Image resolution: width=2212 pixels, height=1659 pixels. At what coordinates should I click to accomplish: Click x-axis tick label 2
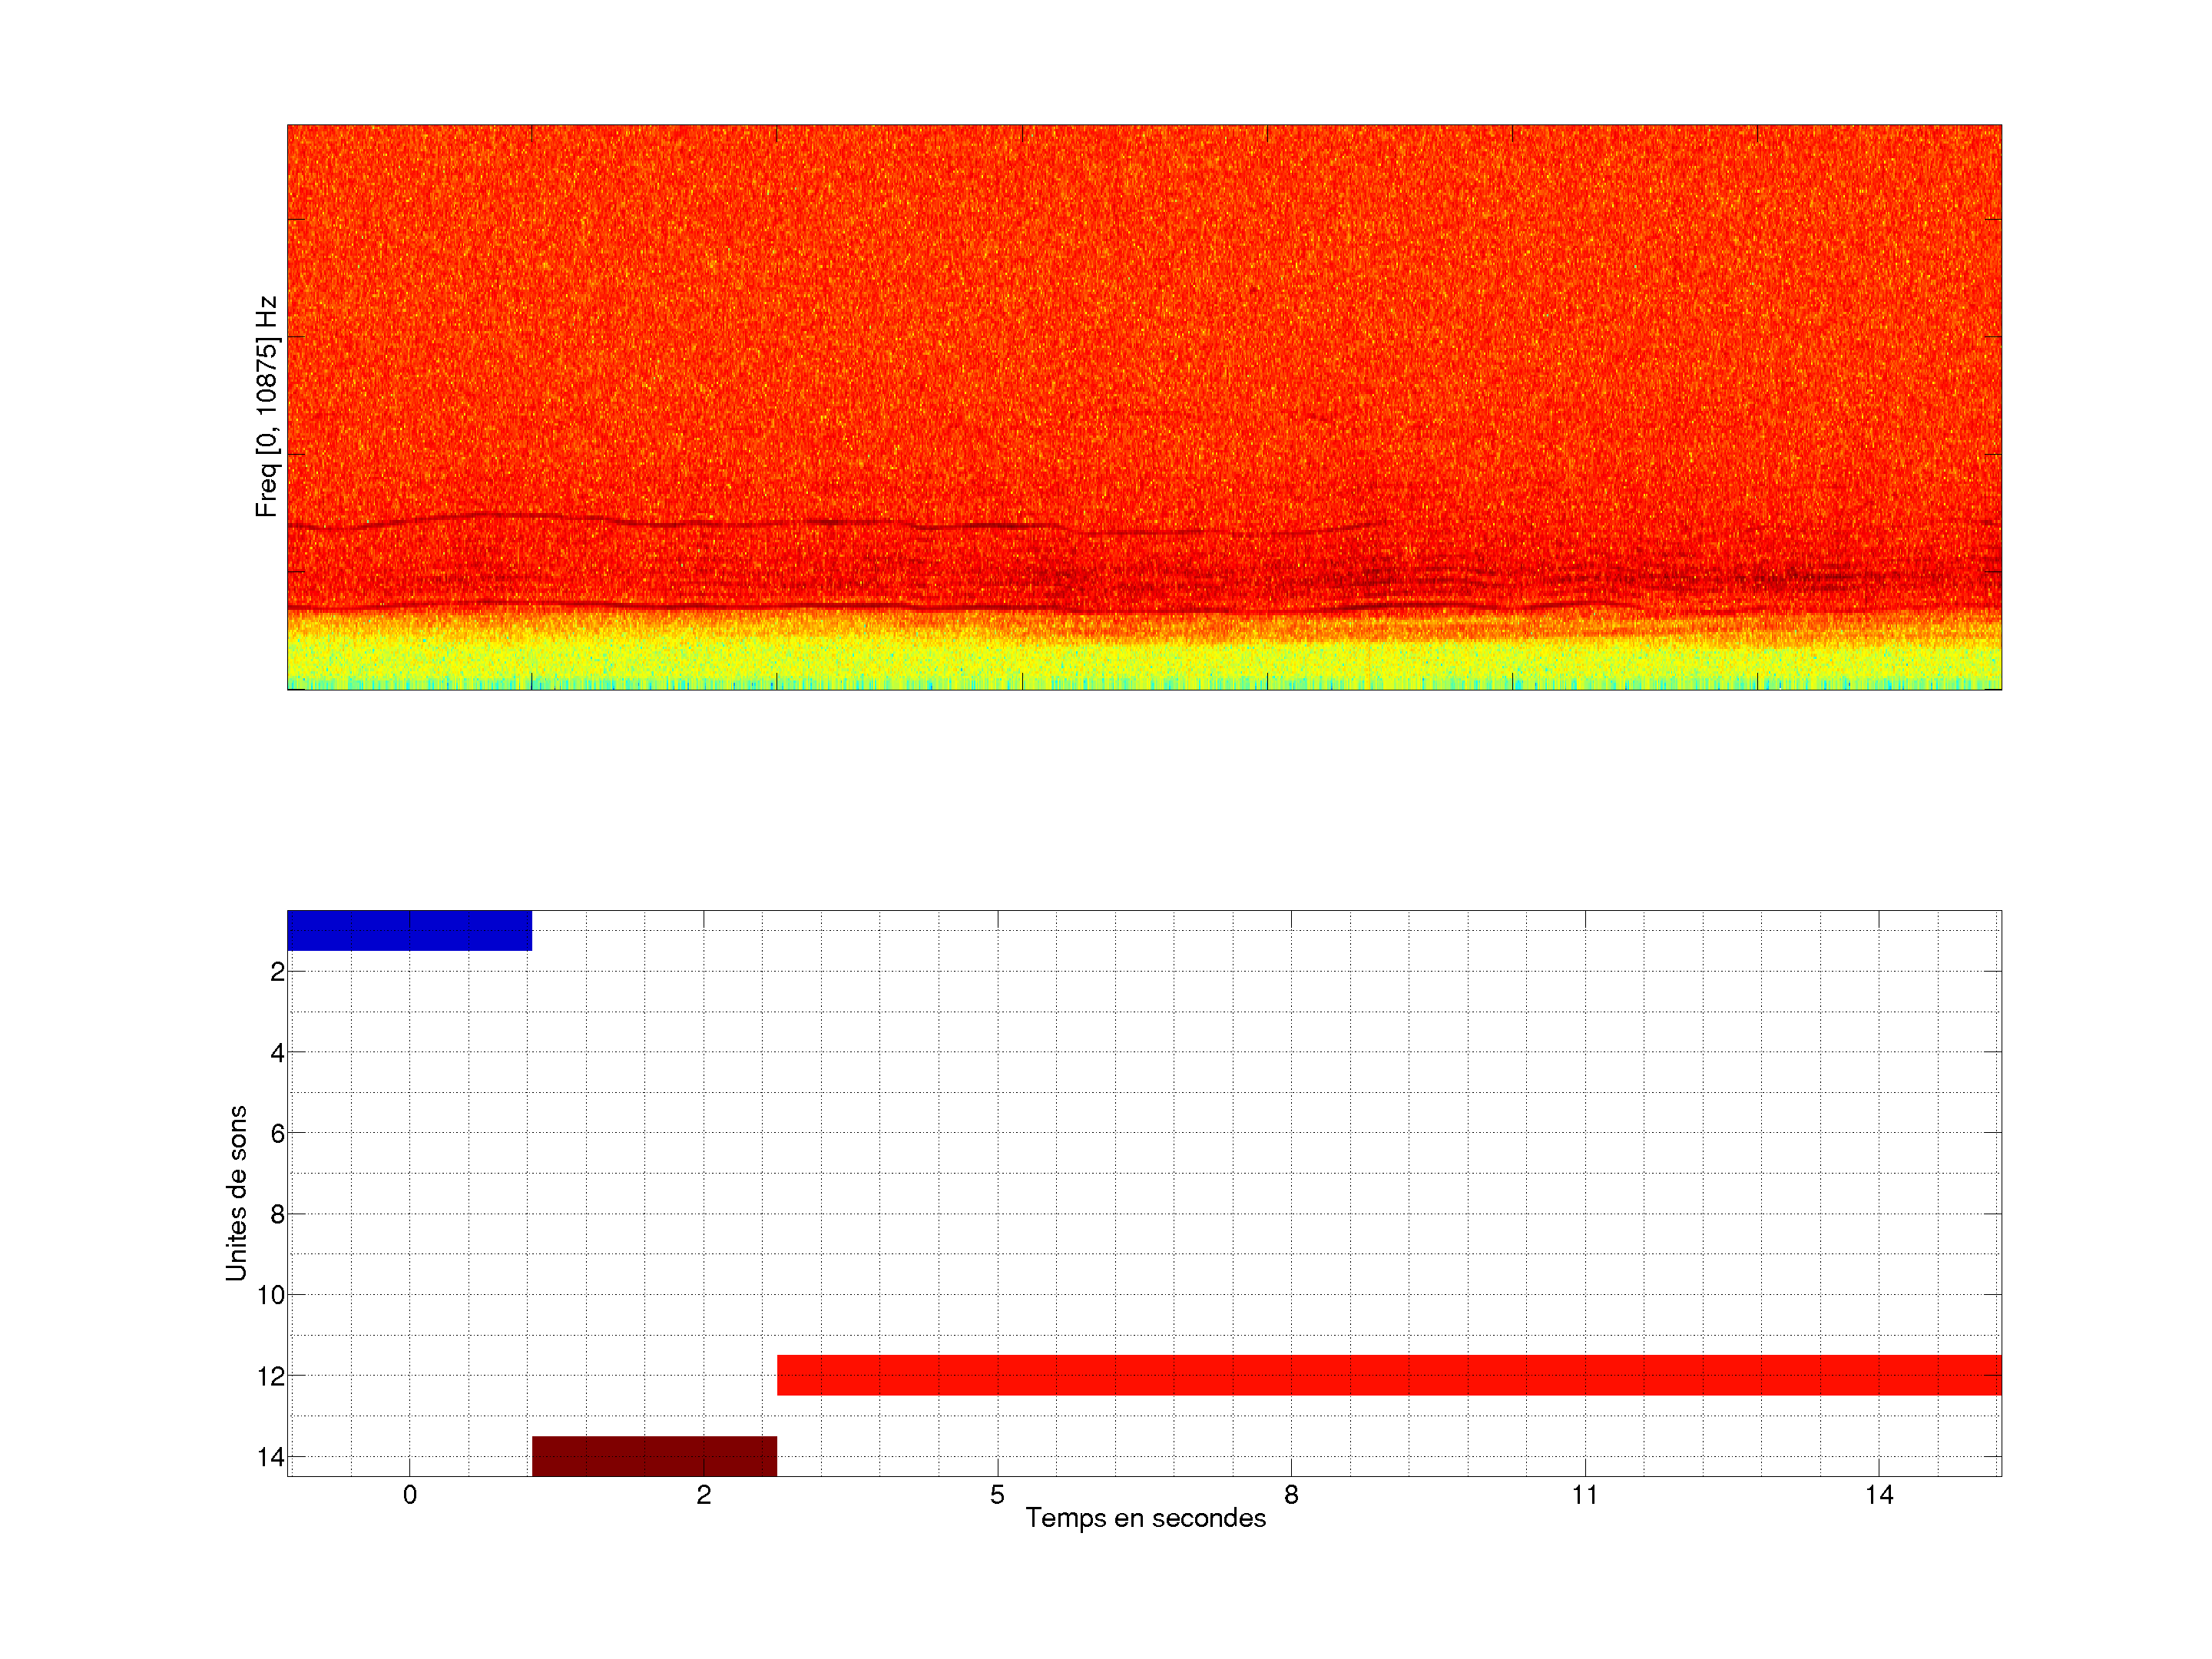point(703,1495)
